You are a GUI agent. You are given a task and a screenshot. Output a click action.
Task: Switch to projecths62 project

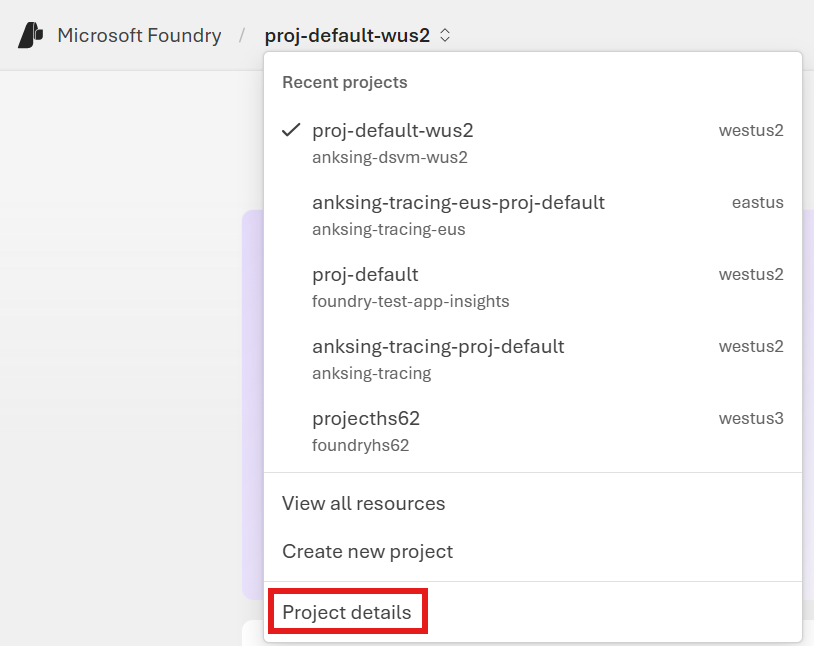click(533, 431)
